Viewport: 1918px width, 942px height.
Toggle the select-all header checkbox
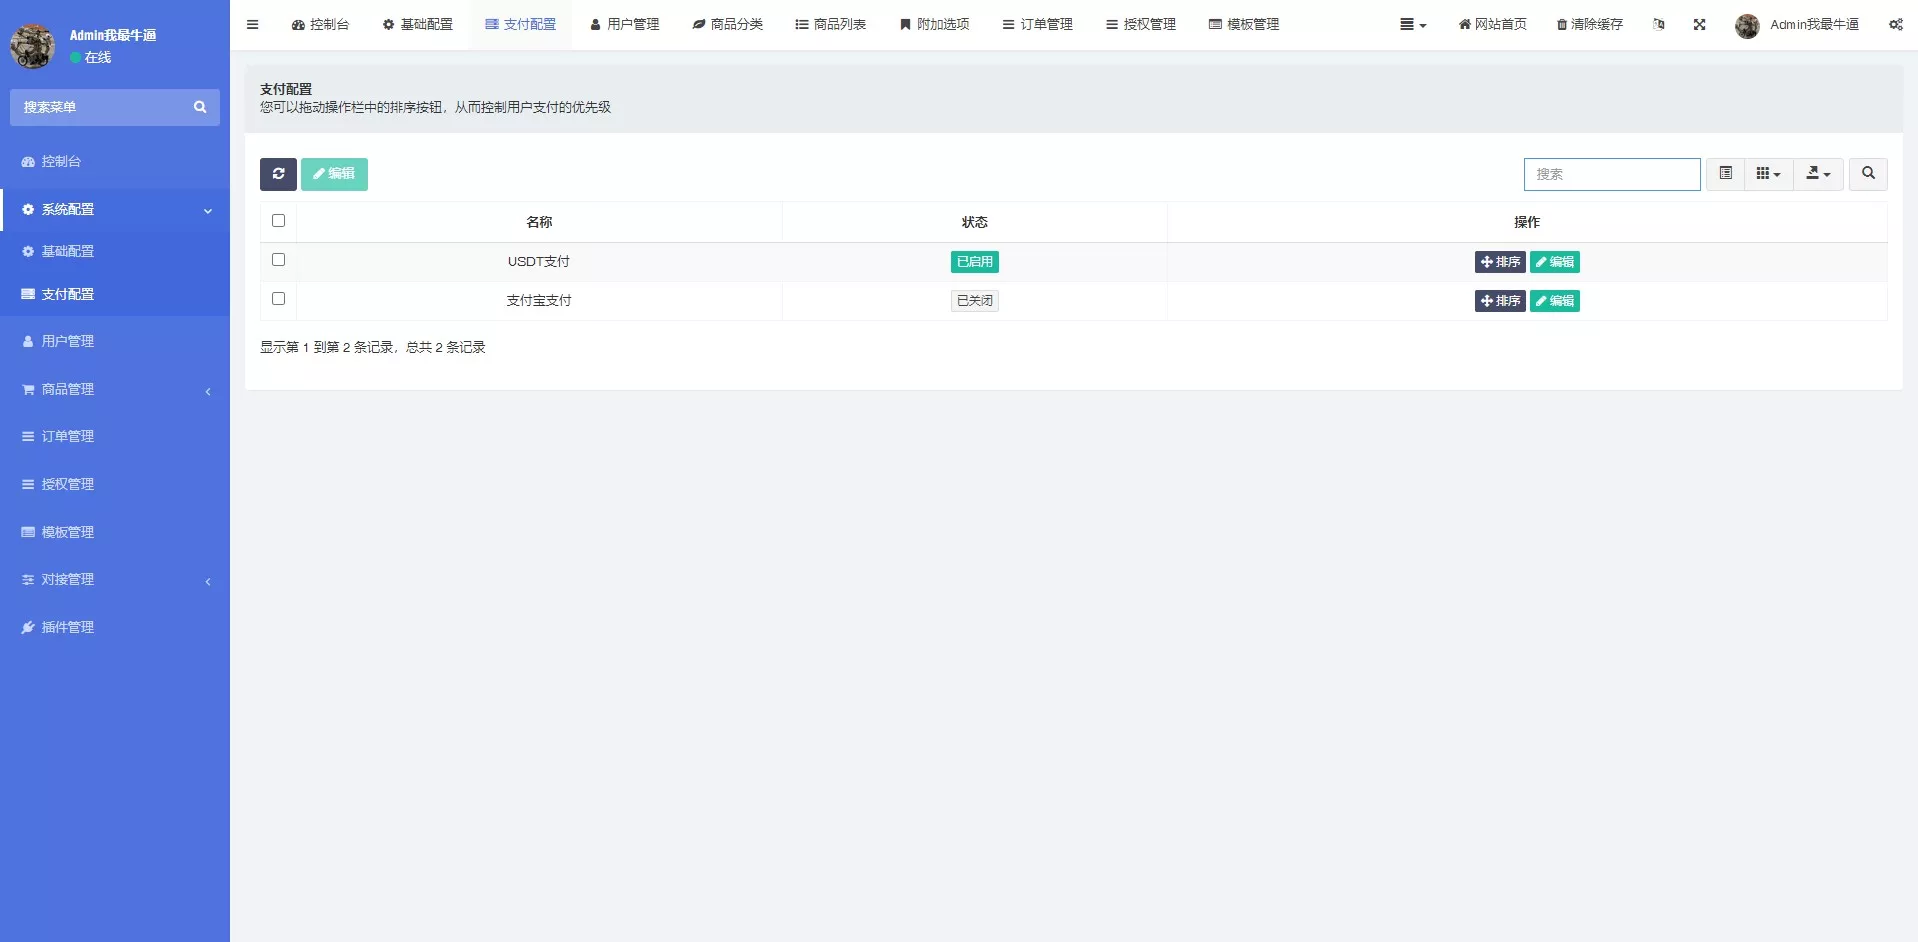[278, 221]
